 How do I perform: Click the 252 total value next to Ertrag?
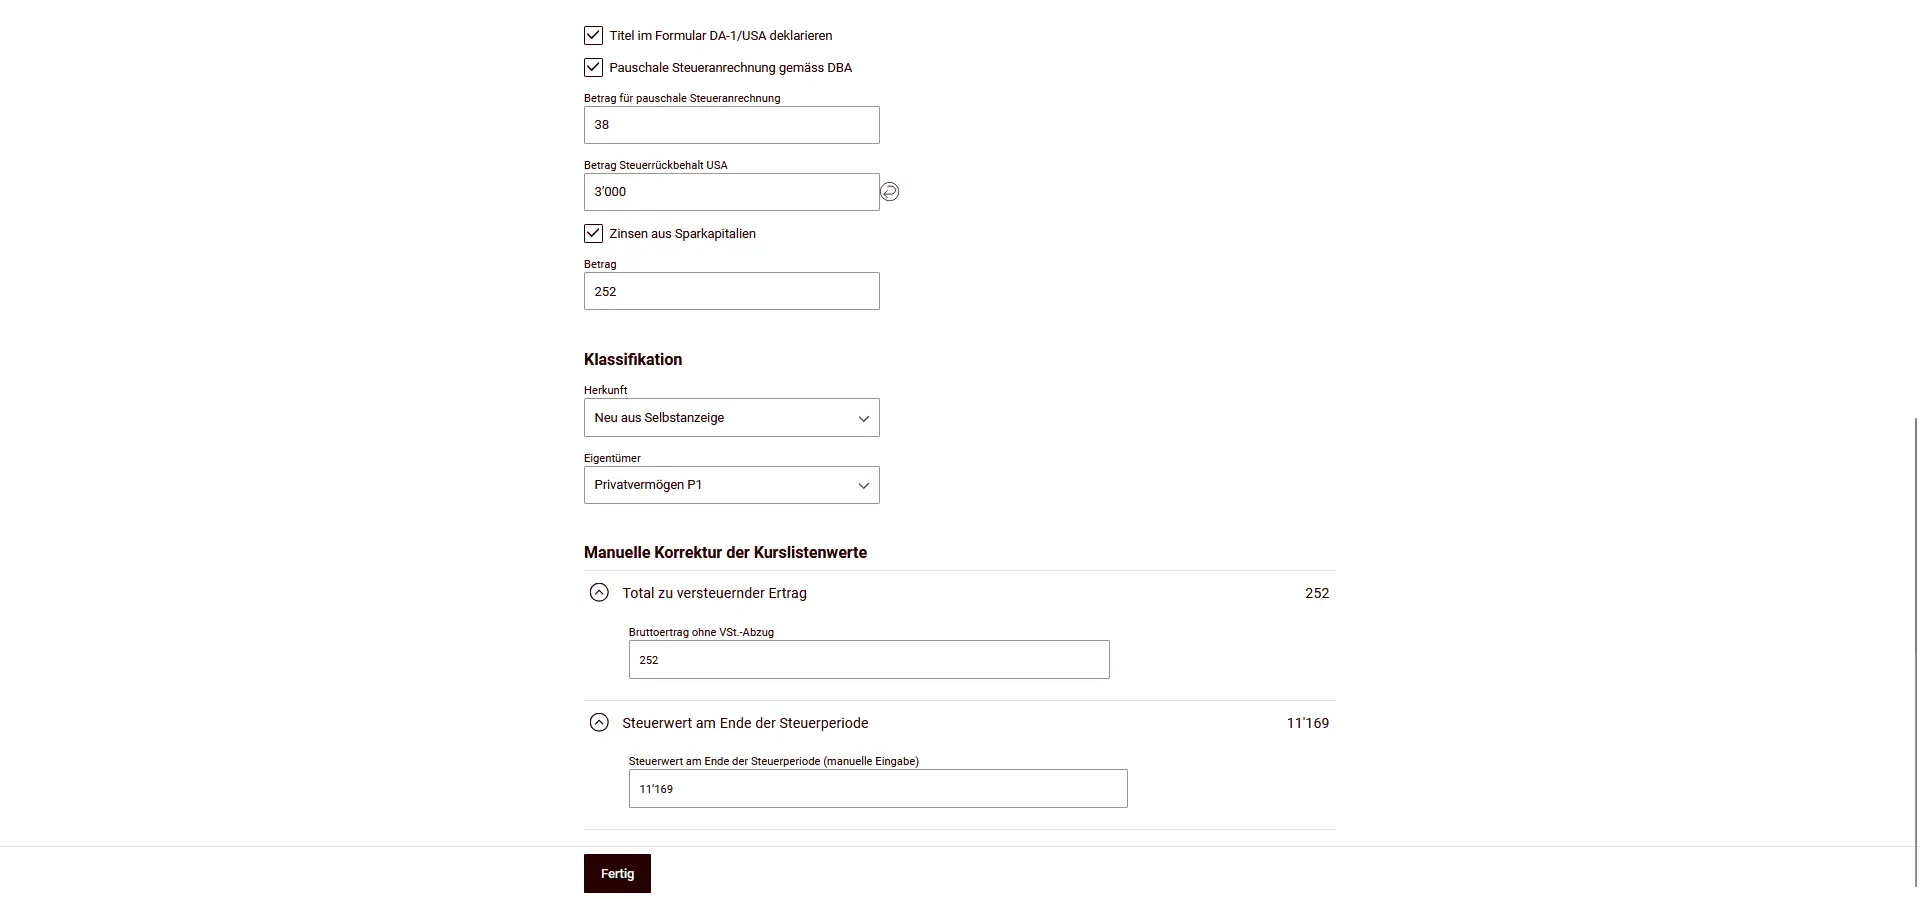coord(1316,592)
